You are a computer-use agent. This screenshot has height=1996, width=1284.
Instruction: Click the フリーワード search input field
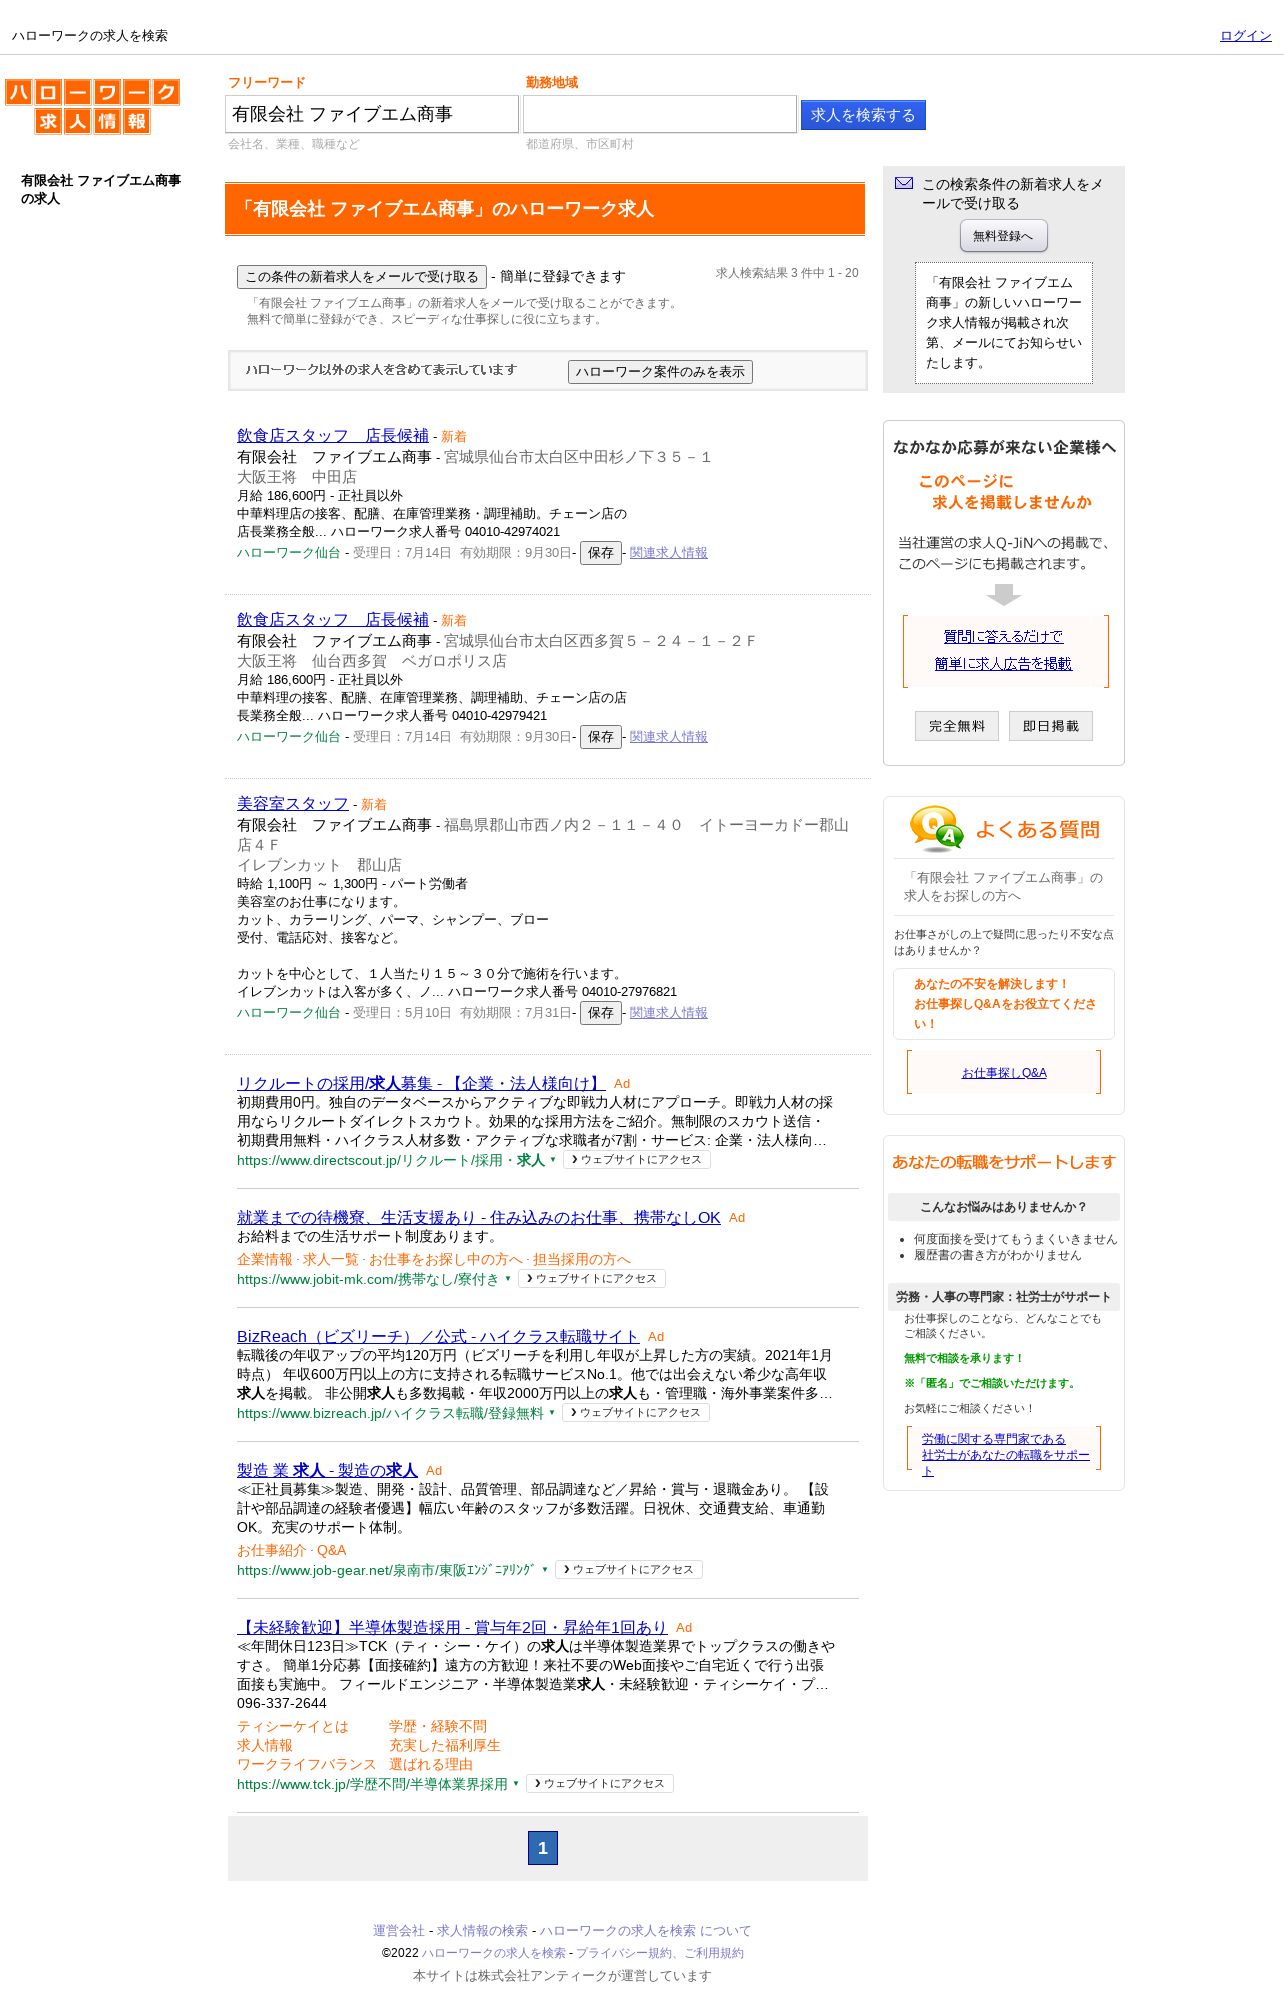(372, 114)
